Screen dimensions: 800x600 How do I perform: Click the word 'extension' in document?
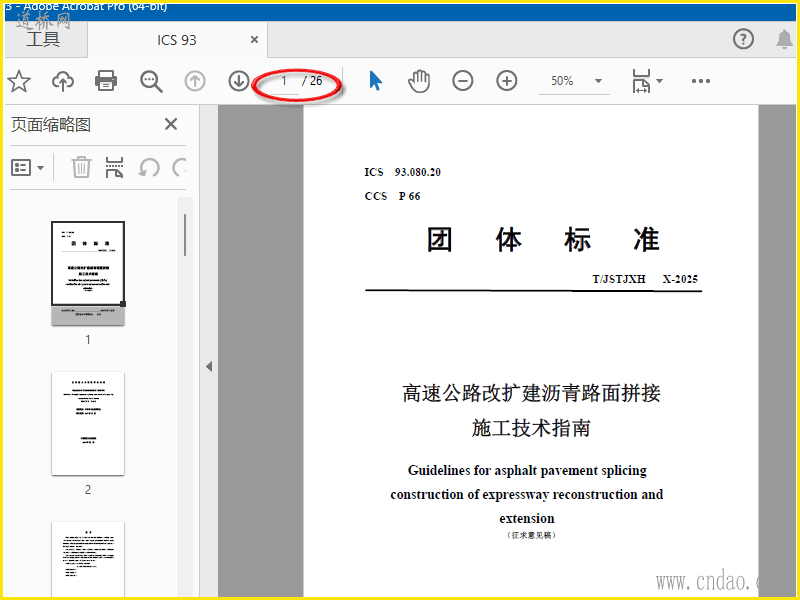[527, 518]
